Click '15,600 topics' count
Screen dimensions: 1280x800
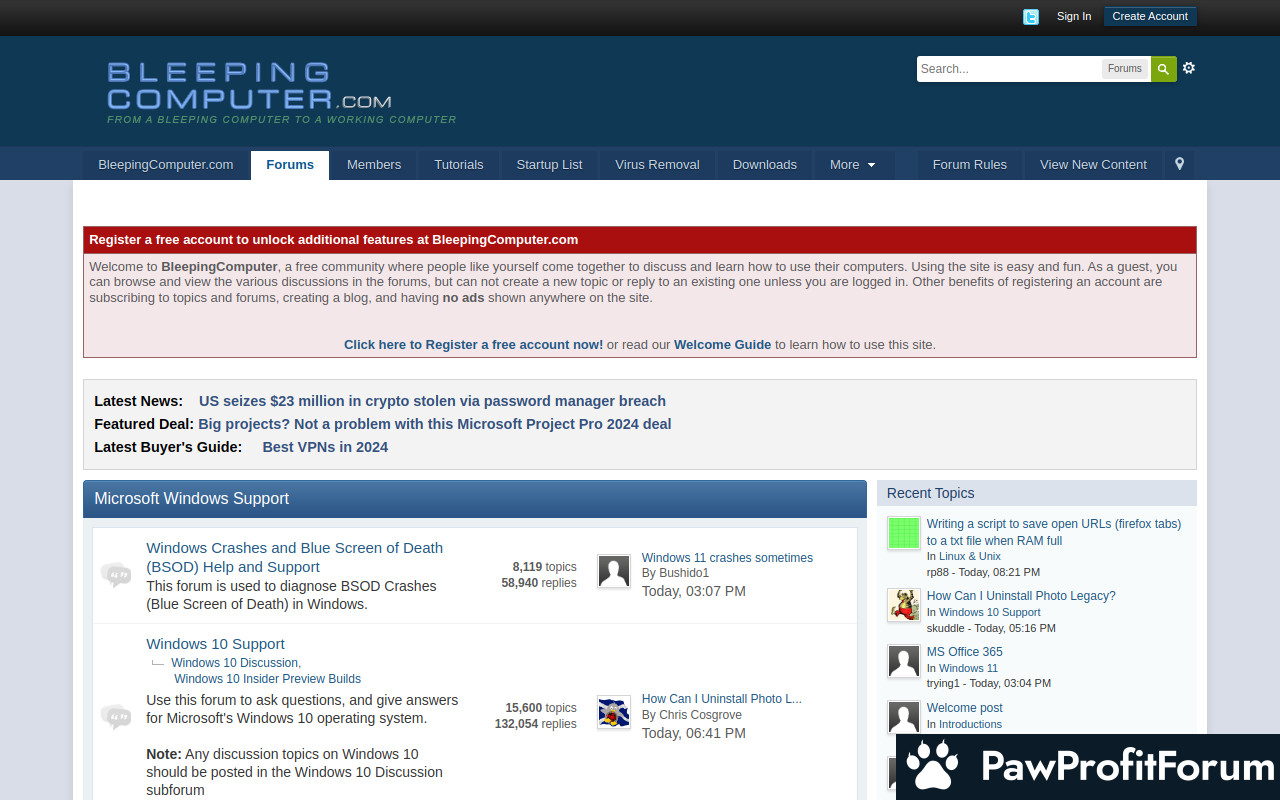click(540, 708)
